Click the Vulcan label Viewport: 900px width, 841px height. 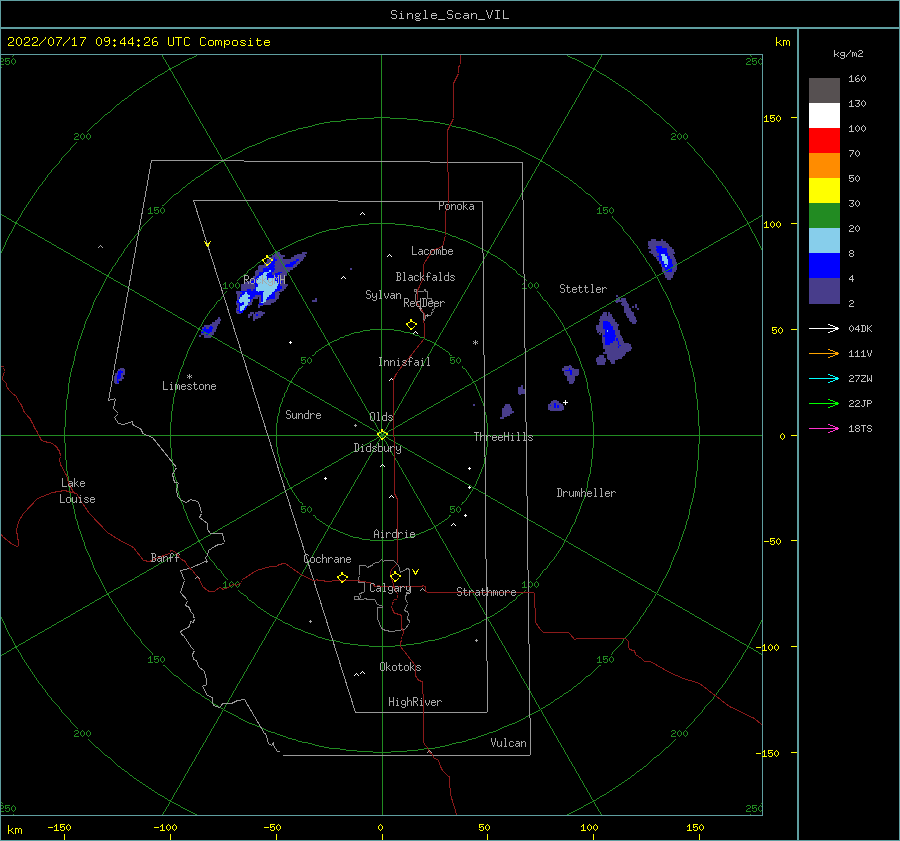tap(508, 743)
